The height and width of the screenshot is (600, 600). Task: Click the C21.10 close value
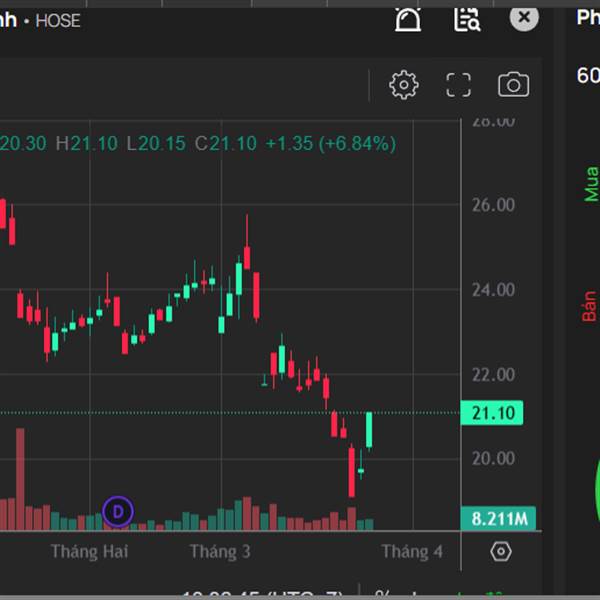point(225,143)
